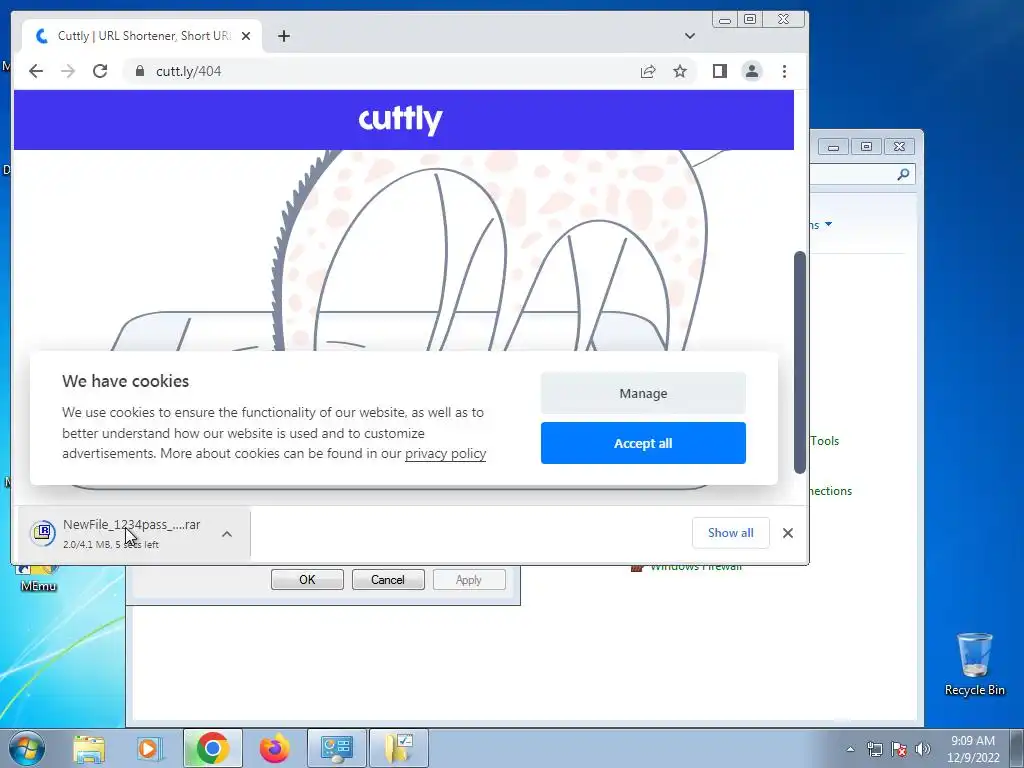Click the Show desktop strip beside the clock
The width and height of the screenshot is (1024, 768).
pos(1017,749)
